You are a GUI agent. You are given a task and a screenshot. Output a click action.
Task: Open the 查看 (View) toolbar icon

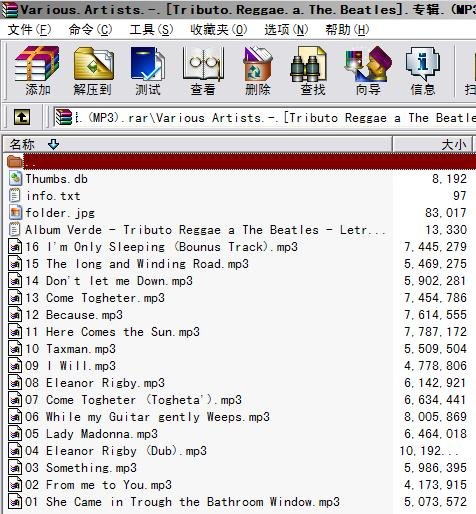click(203, 71)
